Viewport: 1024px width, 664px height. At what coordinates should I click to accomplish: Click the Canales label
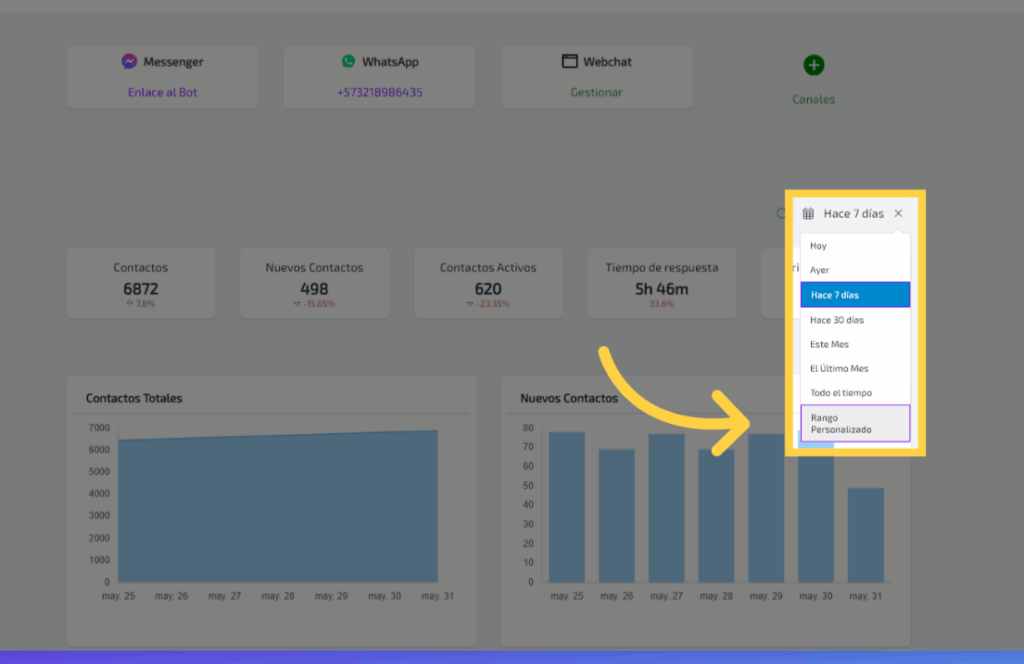813,99
